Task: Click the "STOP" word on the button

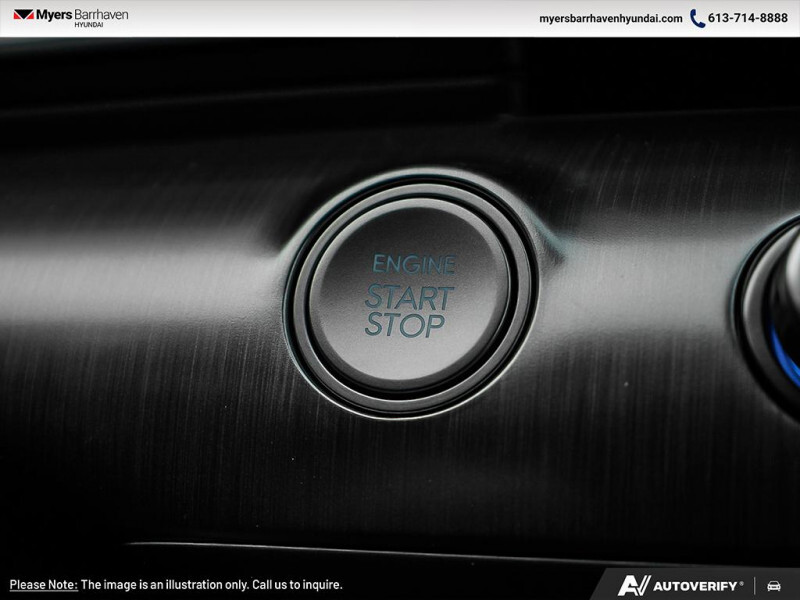Action: point(405,326)
